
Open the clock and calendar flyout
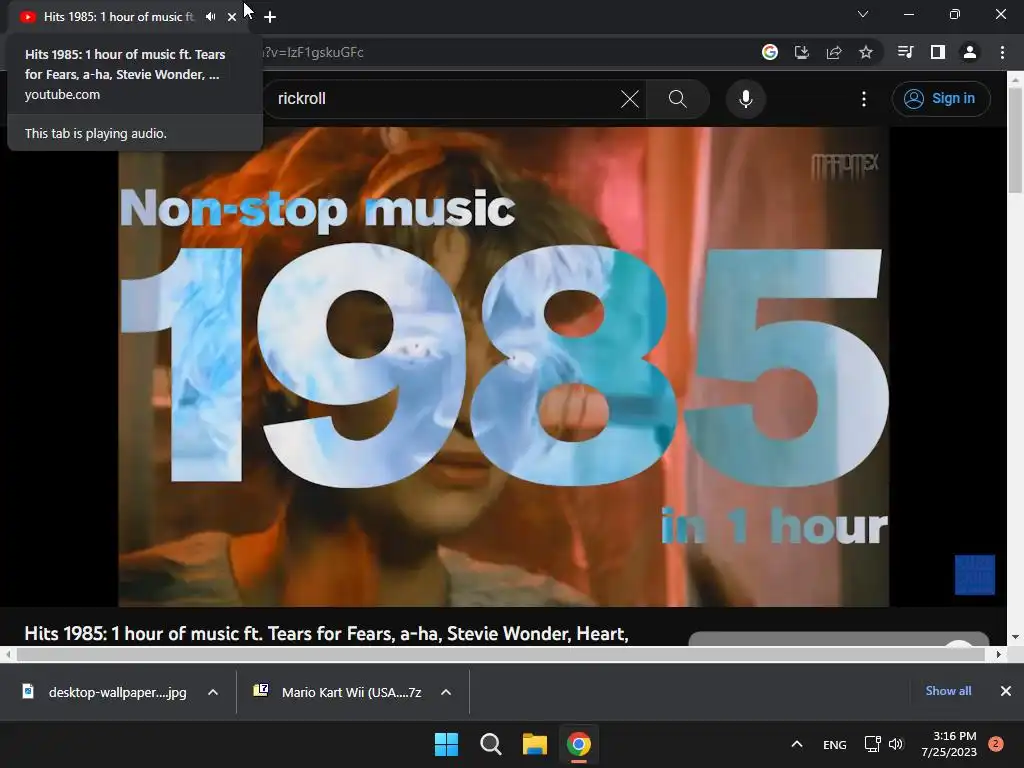tap(949, 744)
